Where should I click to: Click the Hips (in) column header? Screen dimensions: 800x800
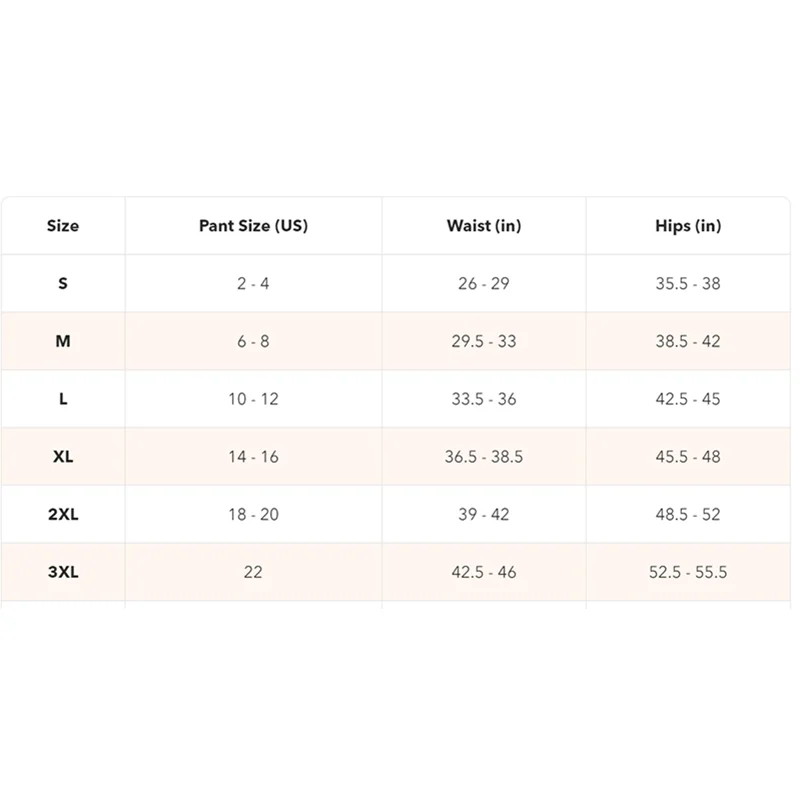click(x=688, y=226)
